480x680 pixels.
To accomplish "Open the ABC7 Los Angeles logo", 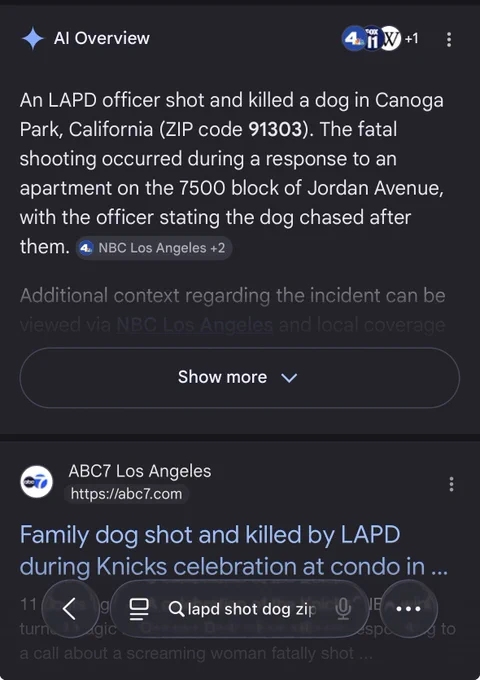I will point(37,481).
